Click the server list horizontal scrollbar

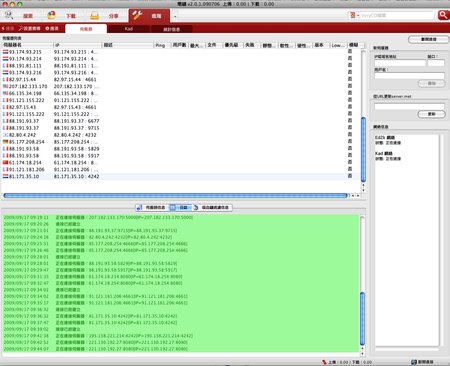tap(176, 196)
